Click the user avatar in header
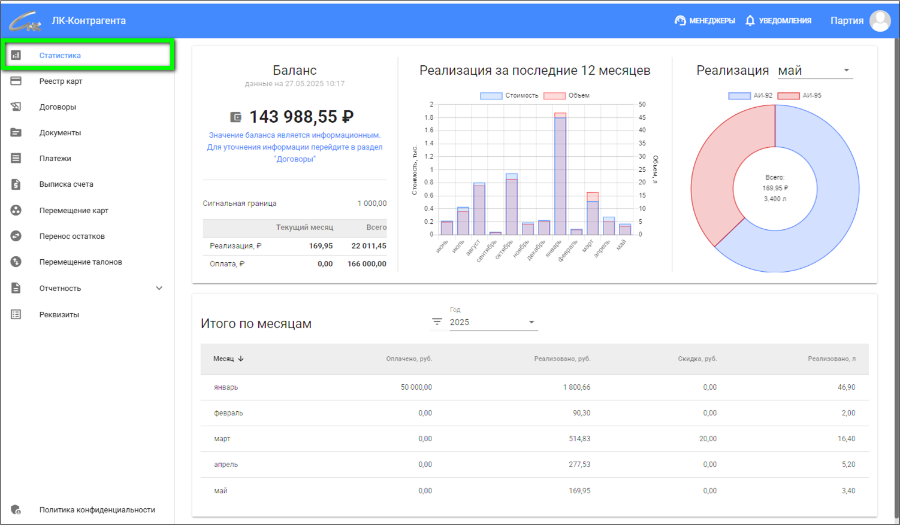This screenshot has height=525, width=900. [x=880, y=20]
